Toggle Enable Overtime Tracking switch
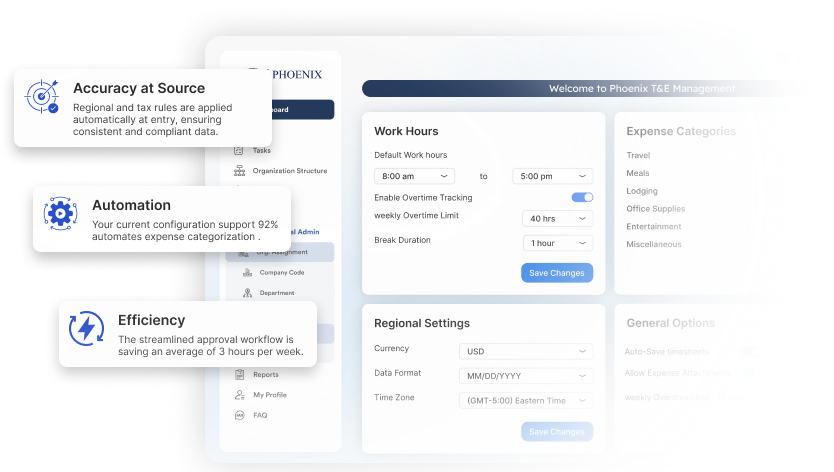 [x=582, y=198]
